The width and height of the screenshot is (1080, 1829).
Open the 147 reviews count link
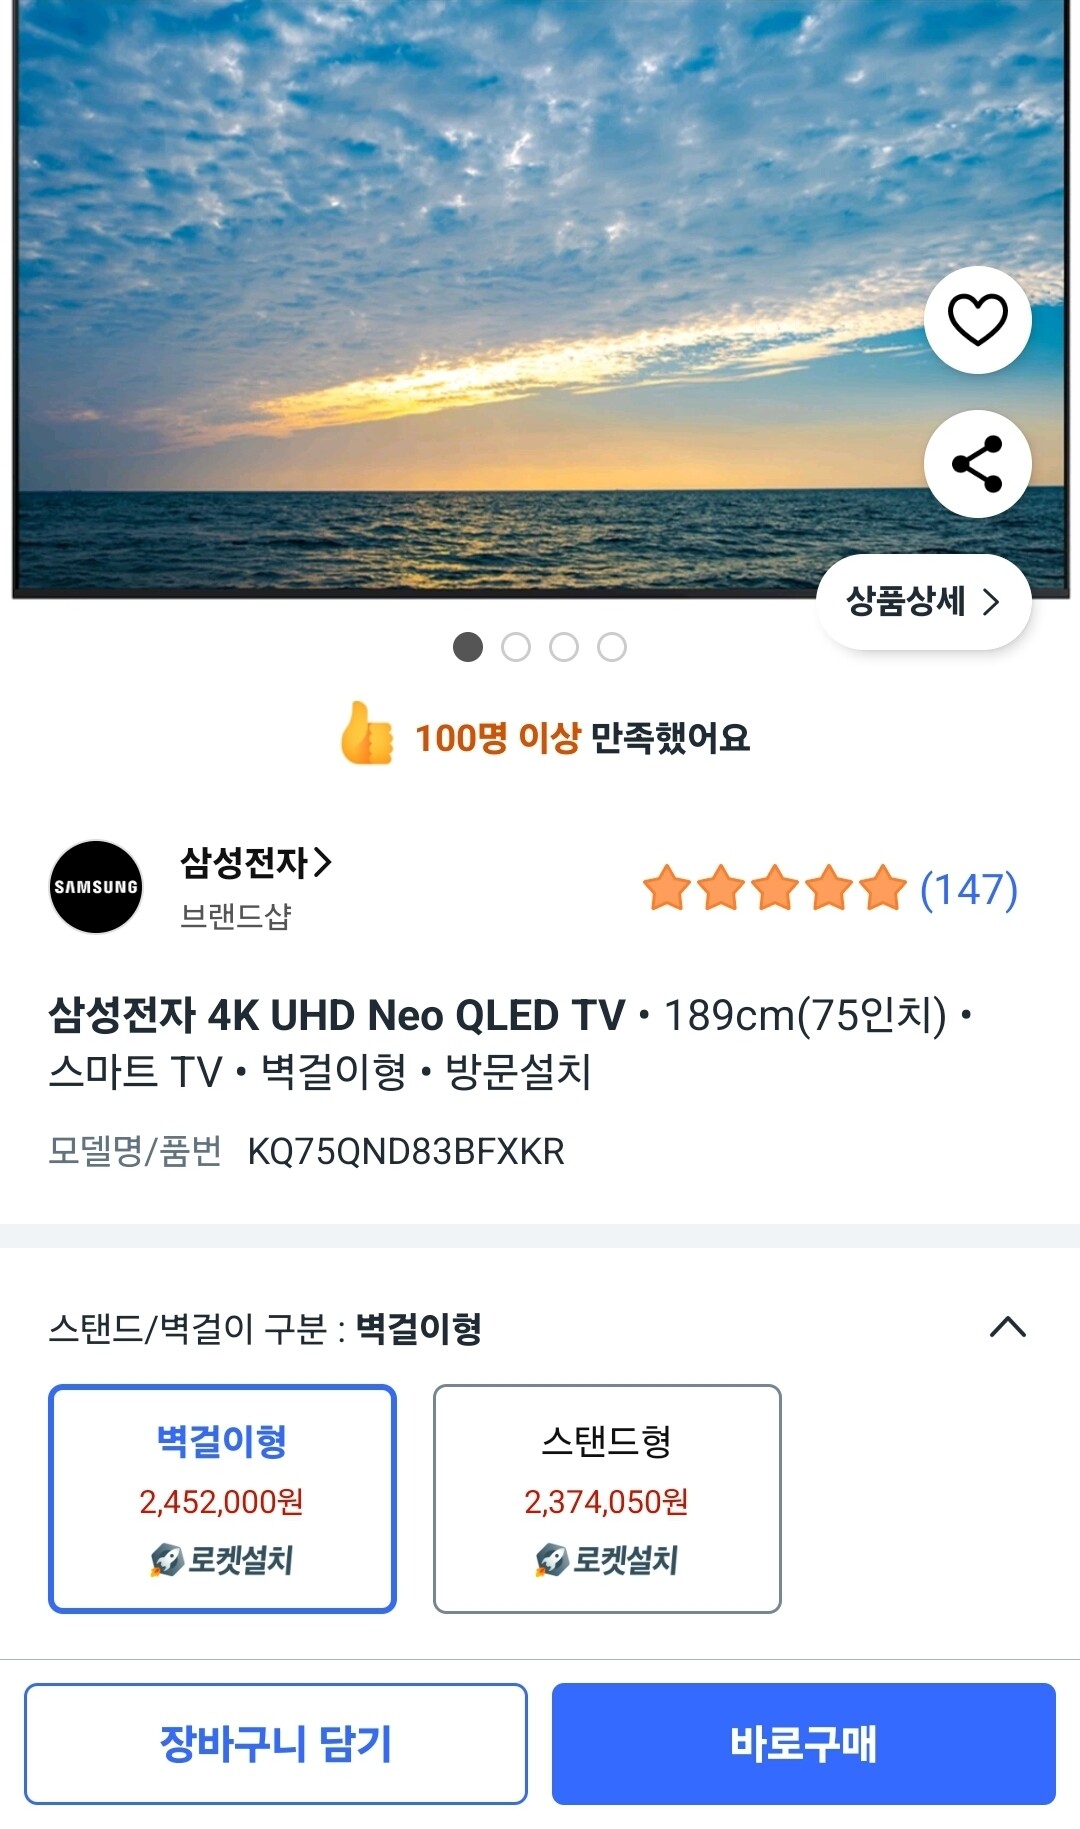point(968,889)
